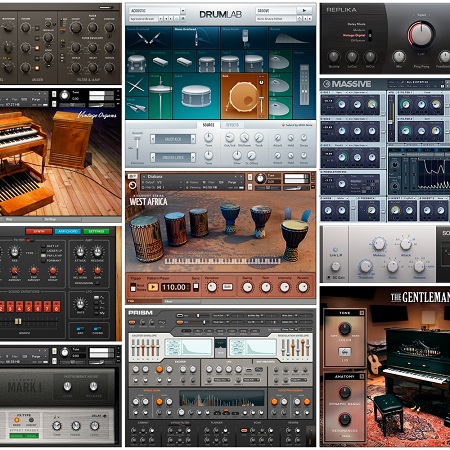The height and width of the screenshot is (450, 450).
Task: Flip the Trigger switch in West Africa
Action: pyautogui.click(x=133, y=287)
